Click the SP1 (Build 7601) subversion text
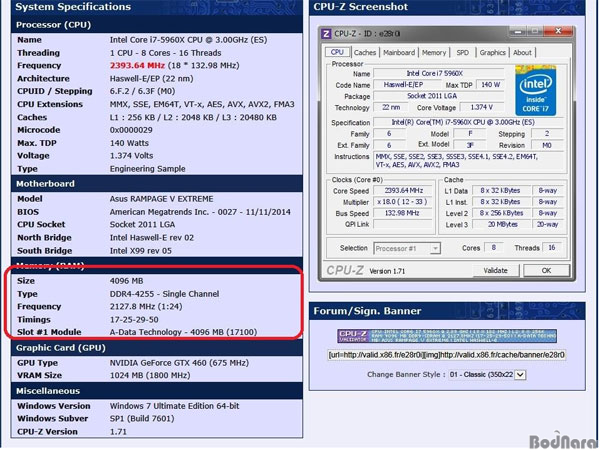 (x=142, y=419)
